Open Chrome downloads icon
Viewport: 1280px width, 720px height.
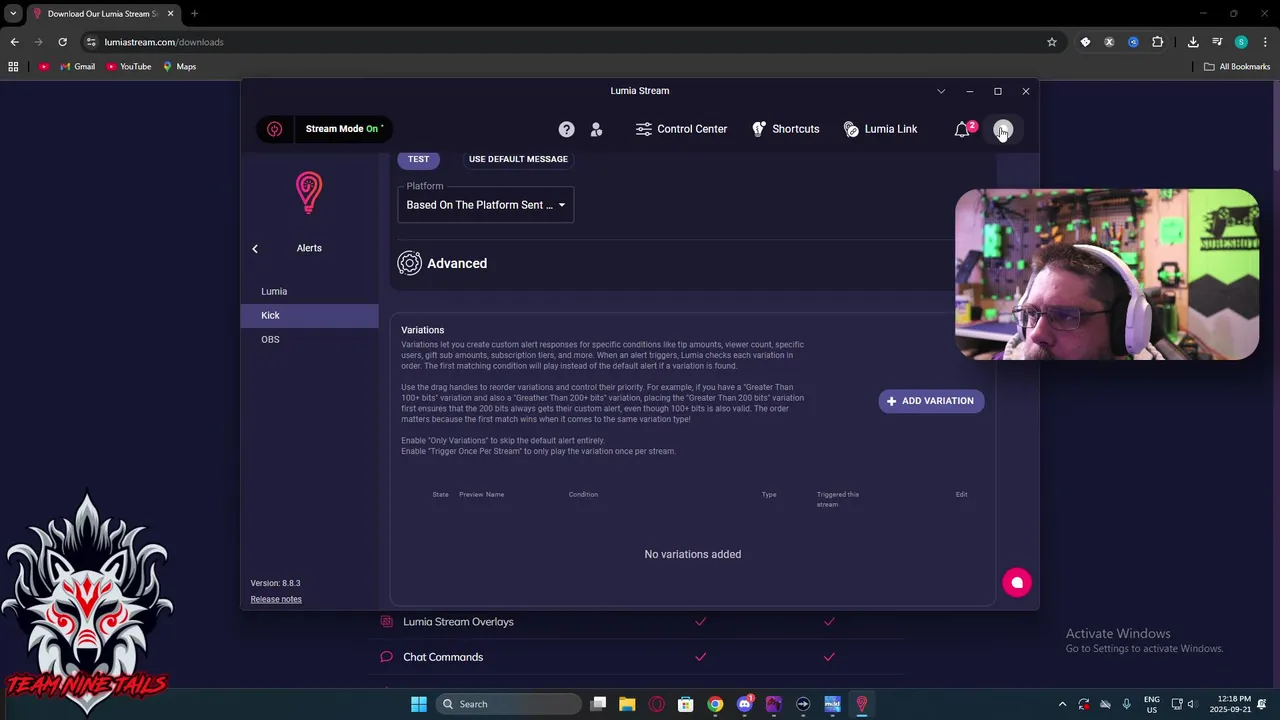pos(1193,42)
